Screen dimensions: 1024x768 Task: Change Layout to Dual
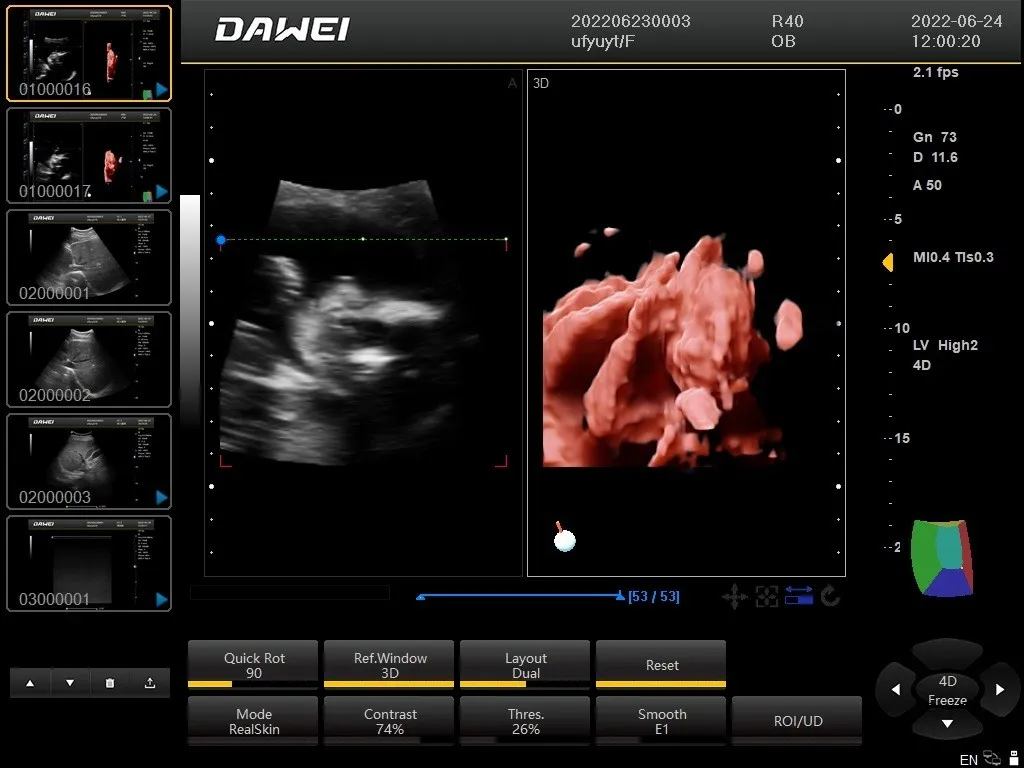pyautogui.click(x=525, y=664)
